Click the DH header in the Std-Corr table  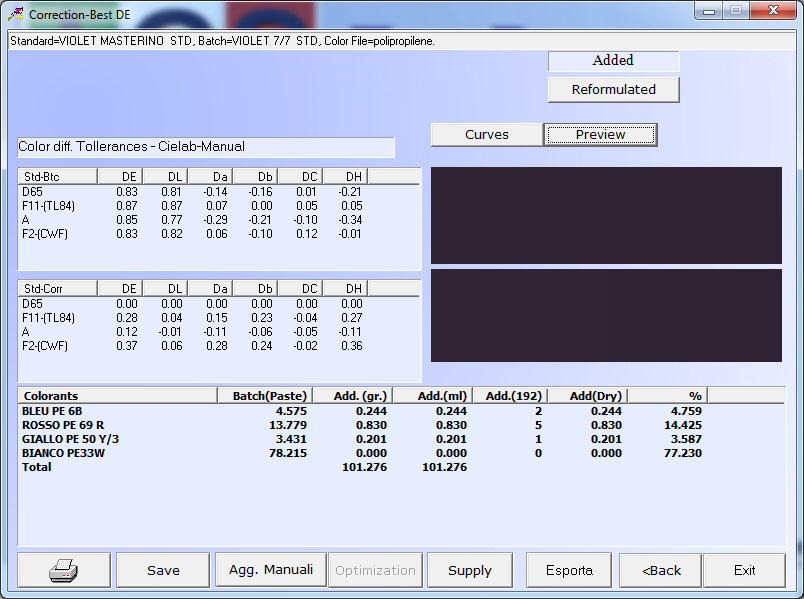[x=345, y=289]
